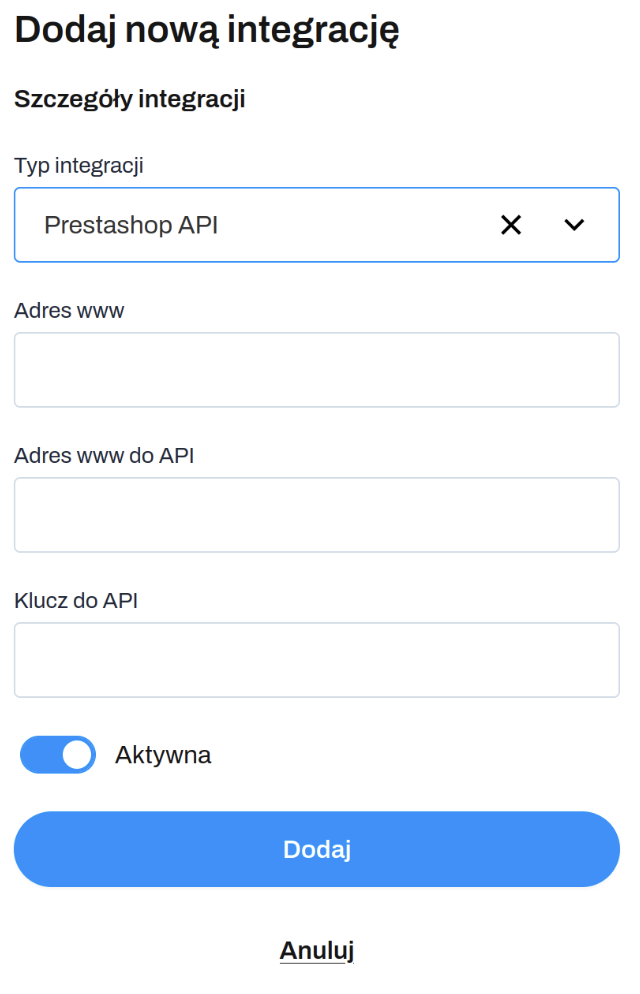Expand the Typ integracji dropdown chevron
This screenshot has width=640, height=994.
pos(574,225)
